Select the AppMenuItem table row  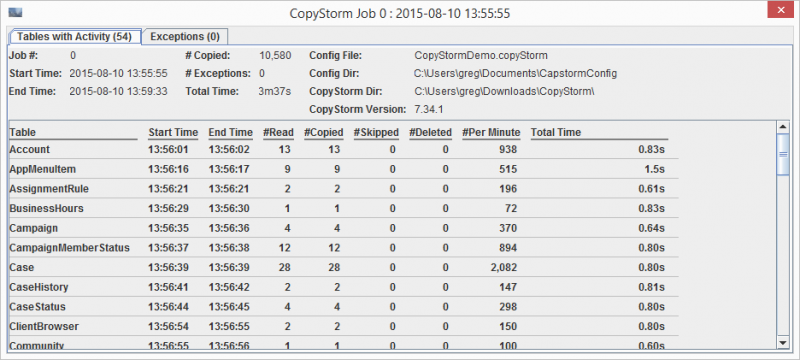[344, 169]
